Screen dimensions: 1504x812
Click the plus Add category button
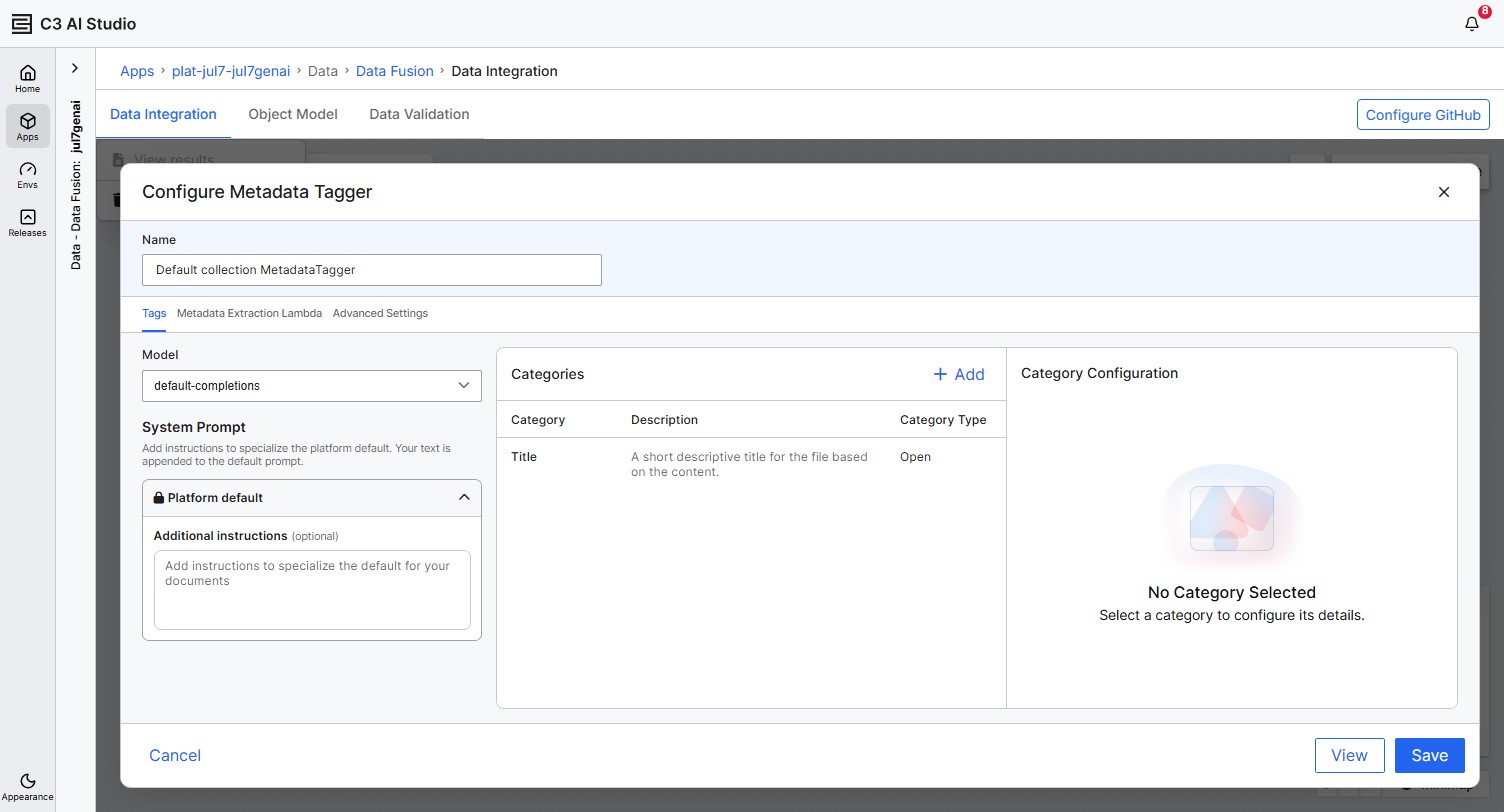pos(959,374)
